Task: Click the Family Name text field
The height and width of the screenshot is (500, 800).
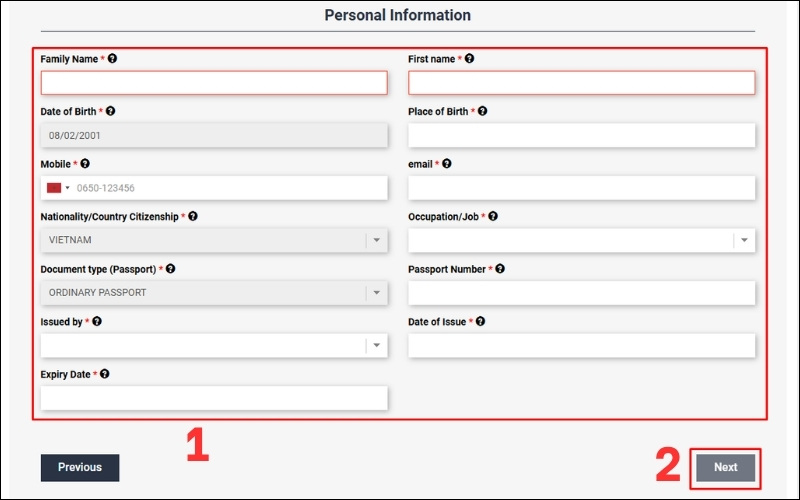Action: [x=213, y=83]
